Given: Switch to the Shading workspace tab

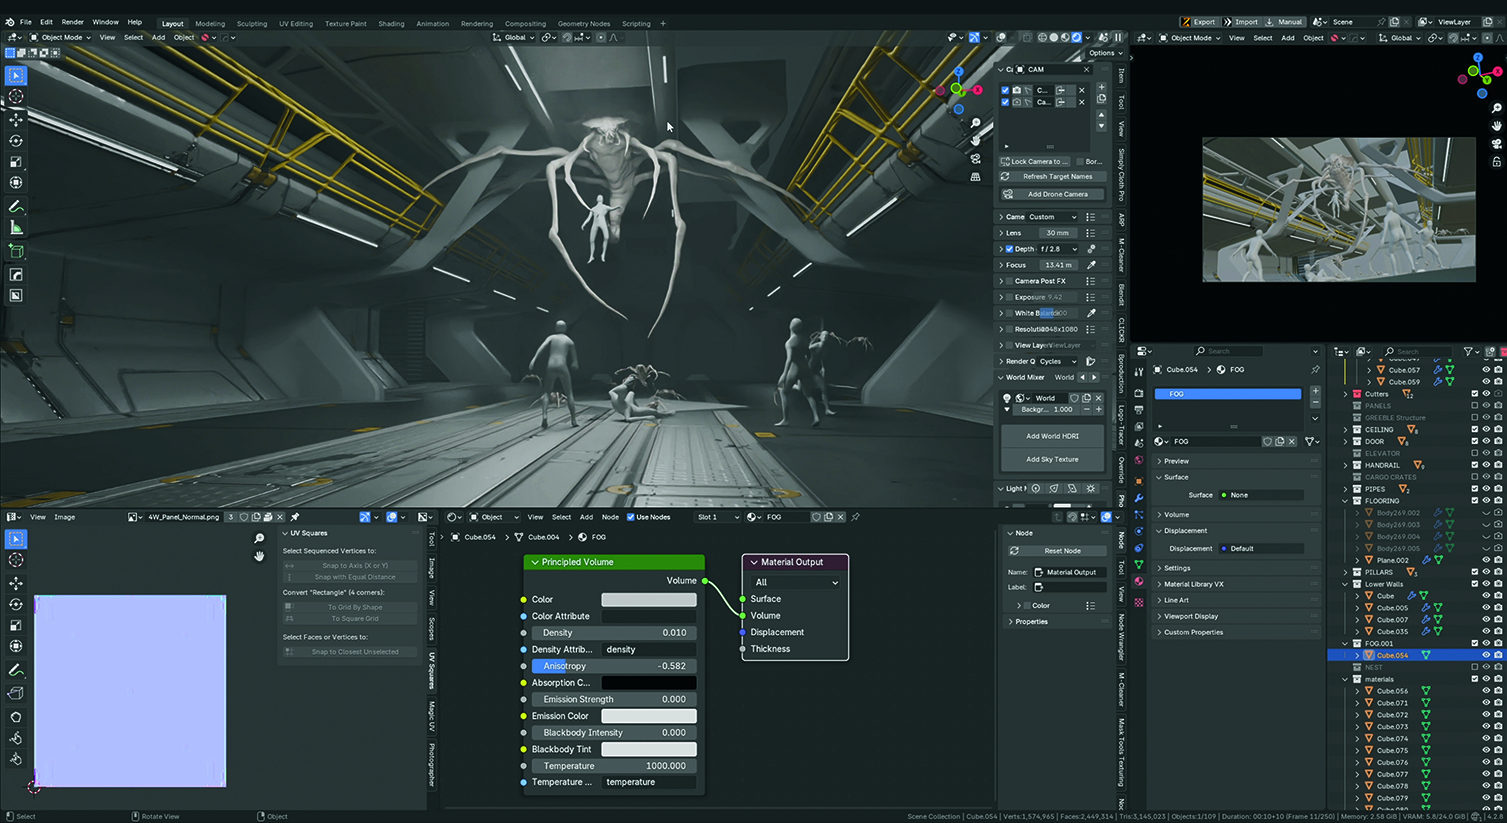Looking at the screenshot, I should [x=391, y=23].
